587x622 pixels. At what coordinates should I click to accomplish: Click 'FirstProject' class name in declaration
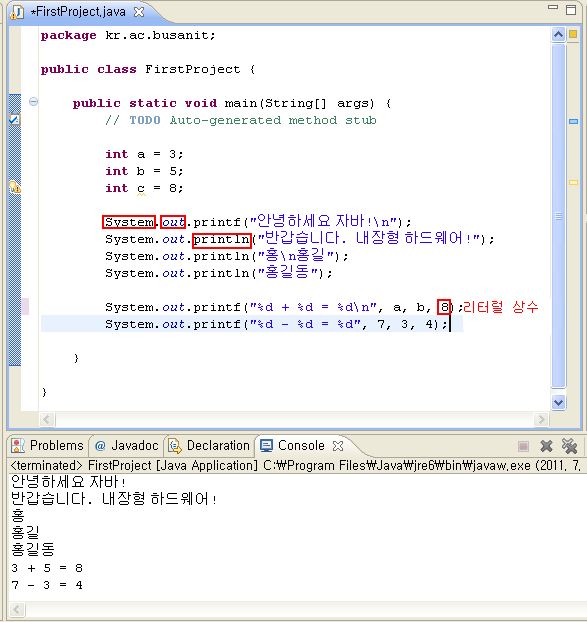[x=192, y=69]
